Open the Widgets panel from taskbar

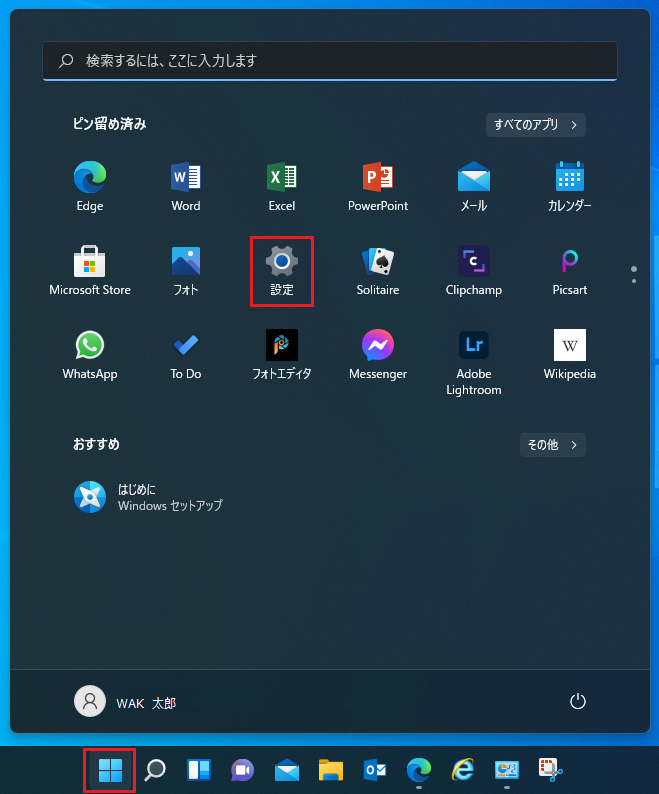coord(199,770)
